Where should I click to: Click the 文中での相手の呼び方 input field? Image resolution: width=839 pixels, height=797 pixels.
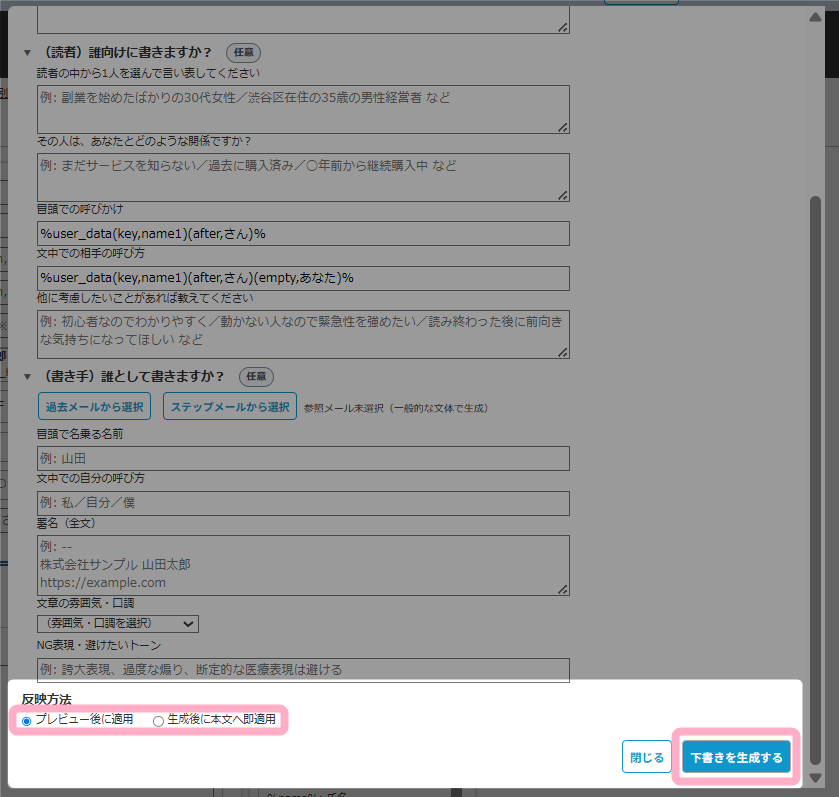click(x=302, y=278)
